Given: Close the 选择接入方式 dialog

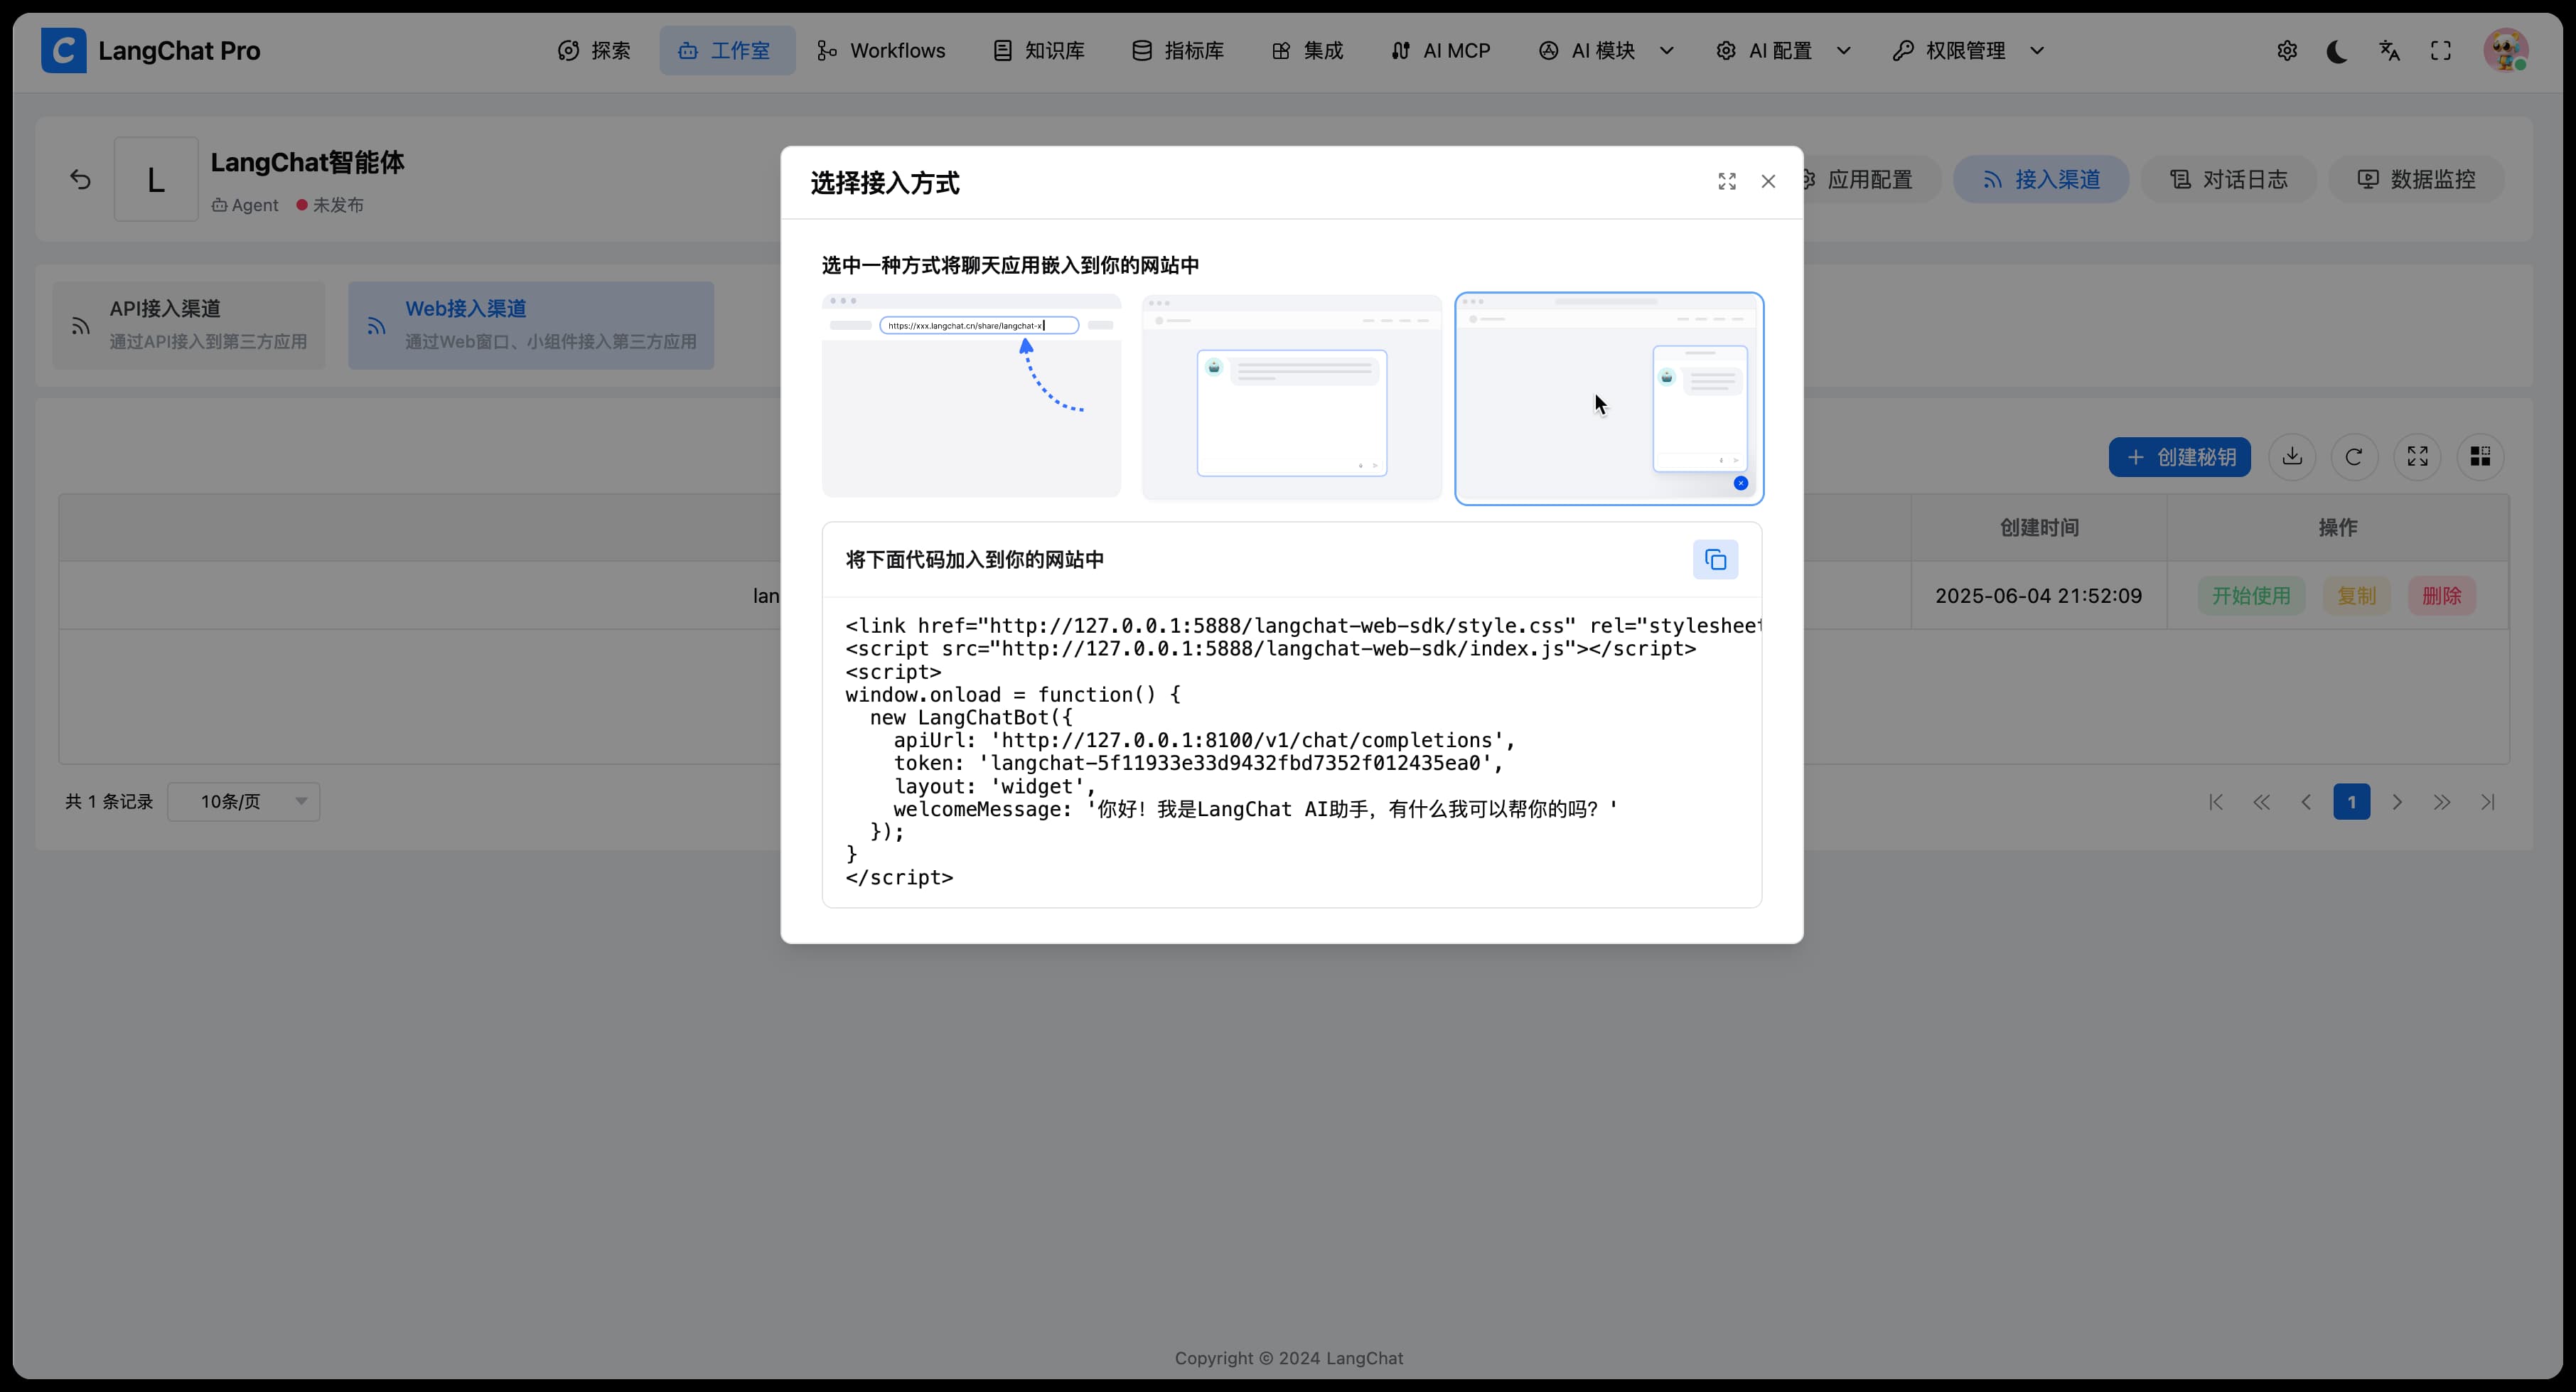Looking at the screenshot, I should (x=1768, y=181).
